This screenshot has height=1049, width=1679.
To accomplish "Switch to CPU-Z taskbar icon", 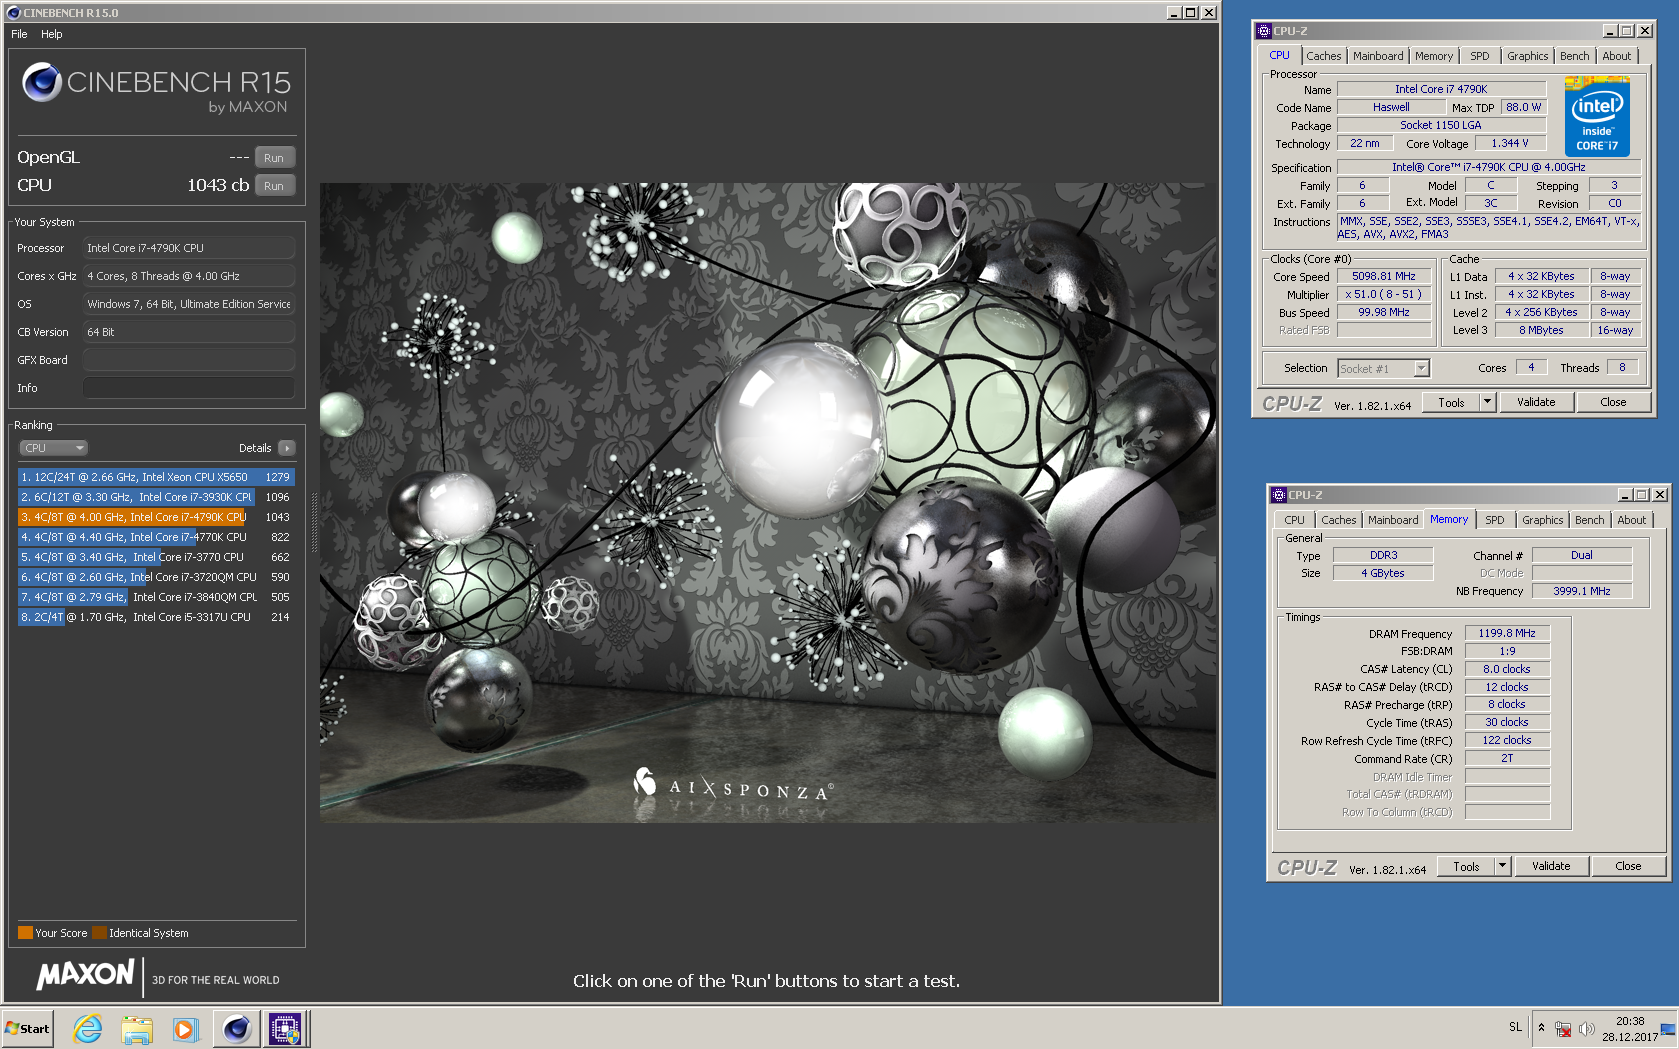I will [285, 1029].
